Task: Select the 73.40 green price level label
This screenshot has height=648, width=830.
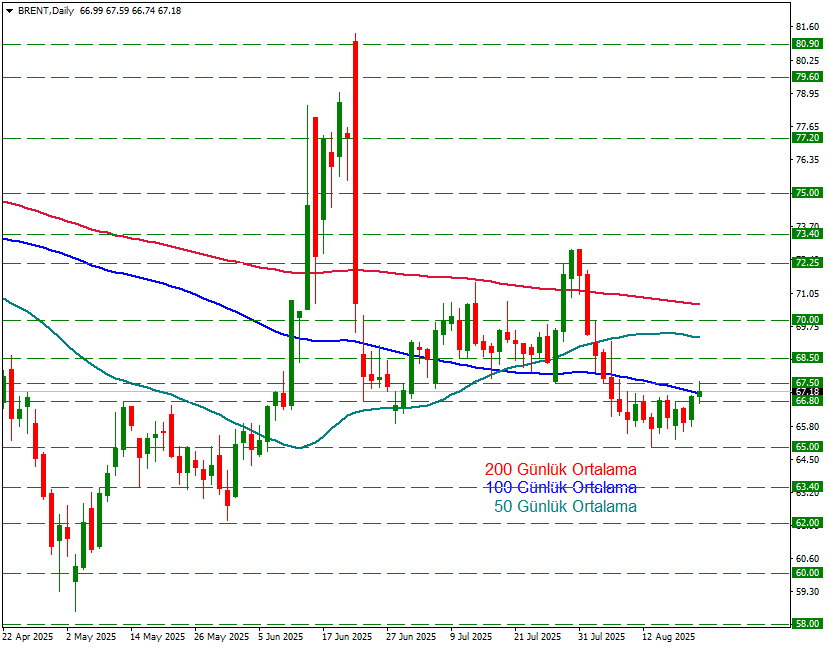Action: click(808, 233)
